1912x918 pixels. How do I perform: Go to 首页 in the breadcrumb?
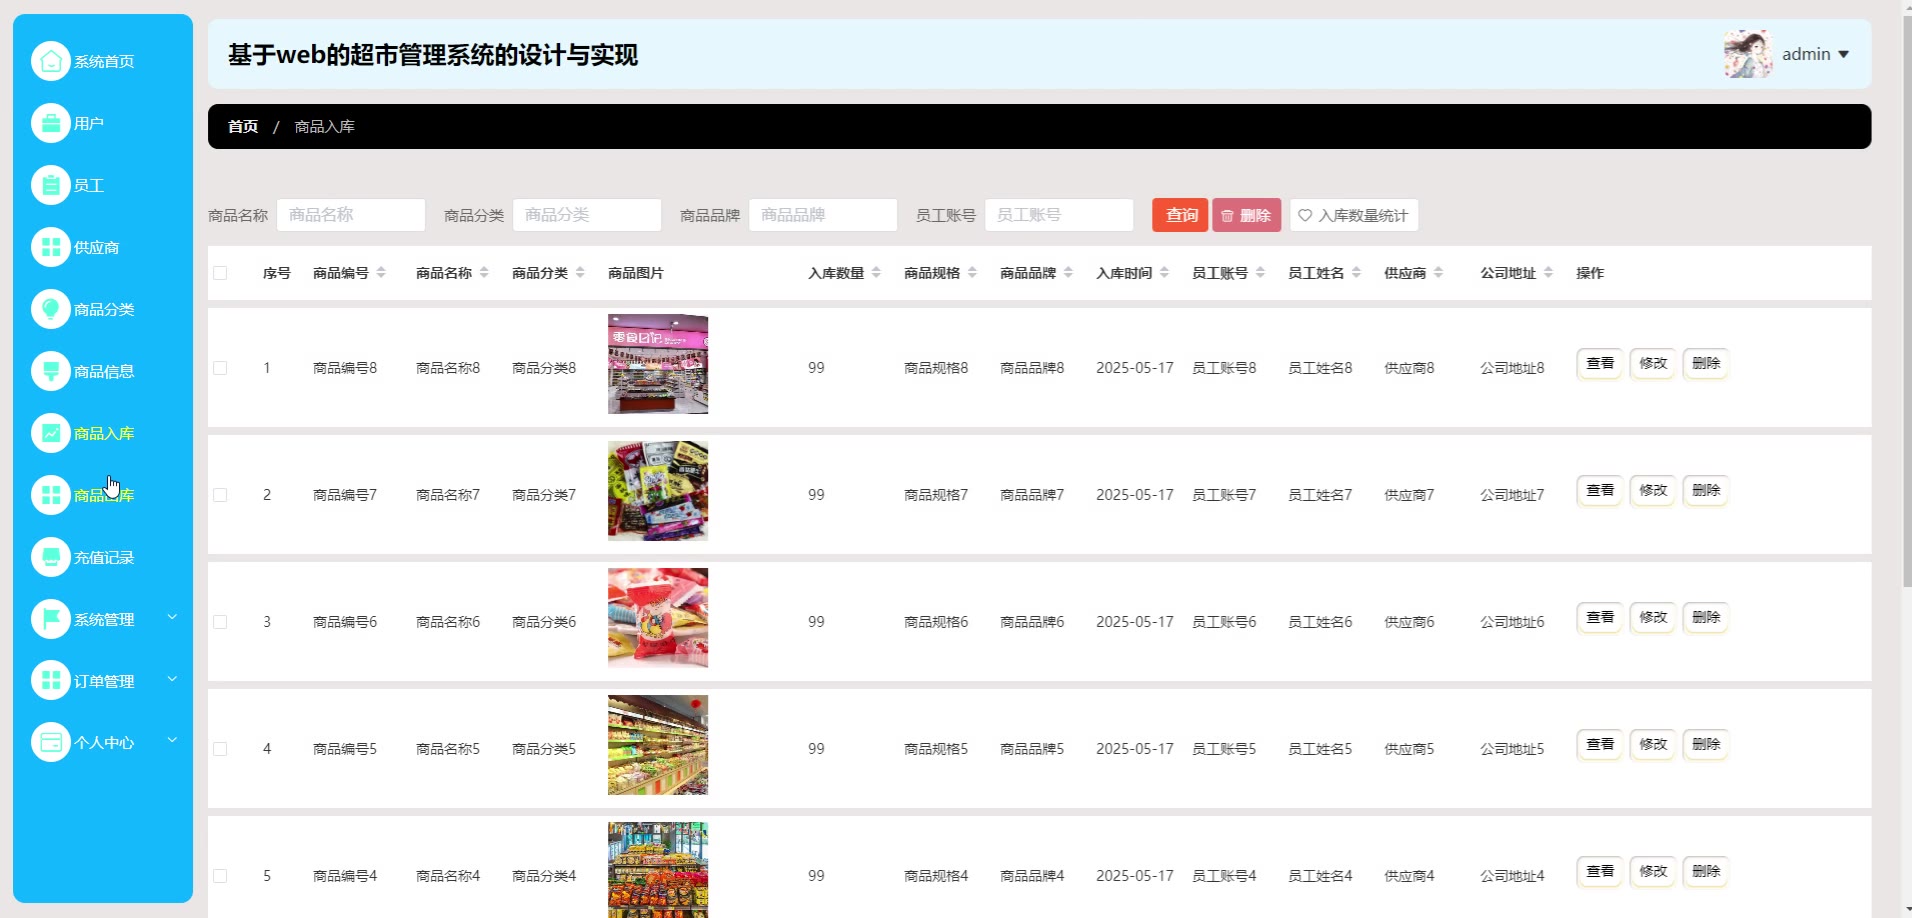pos(243,127)
